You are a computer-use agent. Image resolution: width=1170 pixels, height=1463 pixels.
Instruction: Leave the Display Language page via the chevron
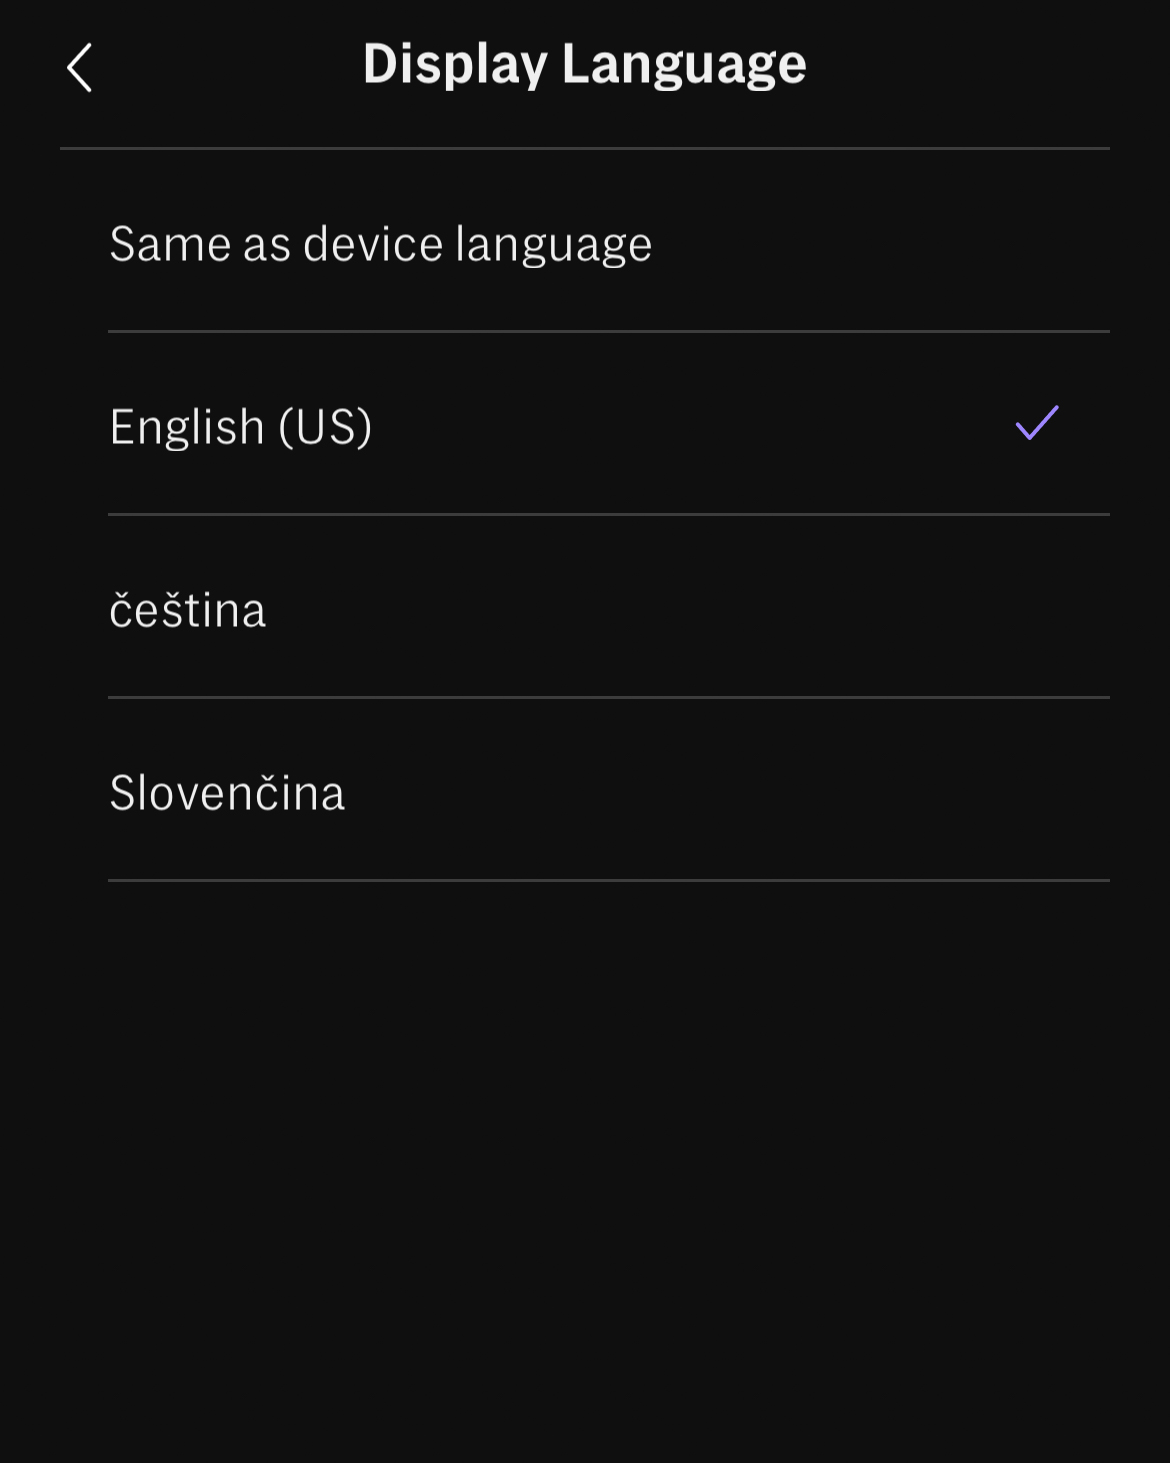[79, 67]
